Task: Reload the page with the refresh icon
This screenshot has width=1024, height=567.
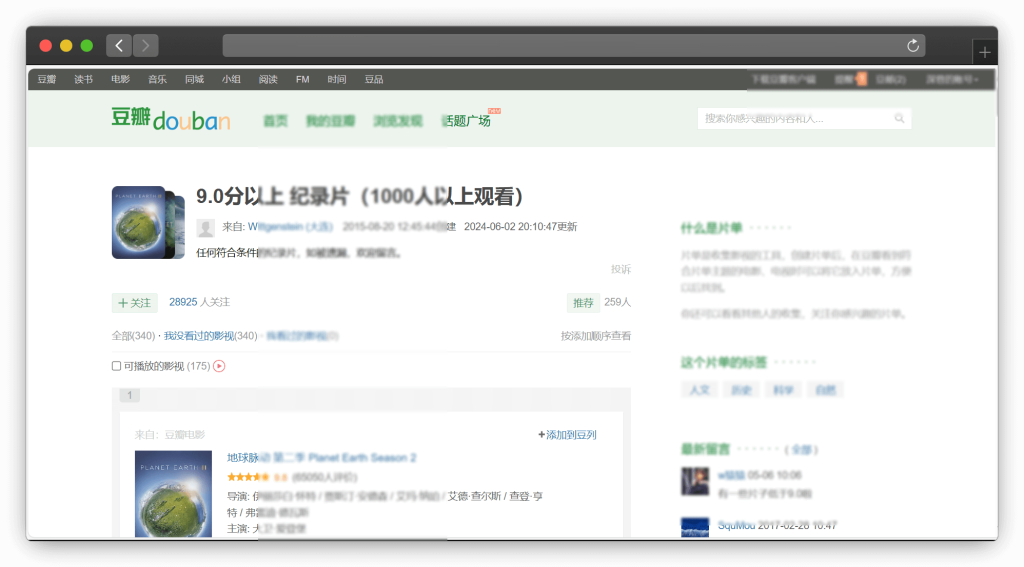Action: pos(913,45)
